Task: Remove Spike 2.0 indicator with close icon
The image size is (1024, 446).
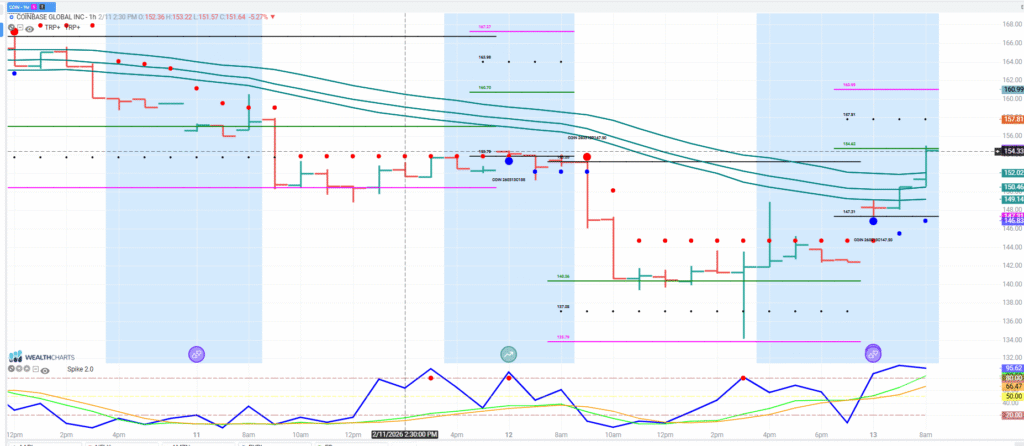Action: coord(11,369)
